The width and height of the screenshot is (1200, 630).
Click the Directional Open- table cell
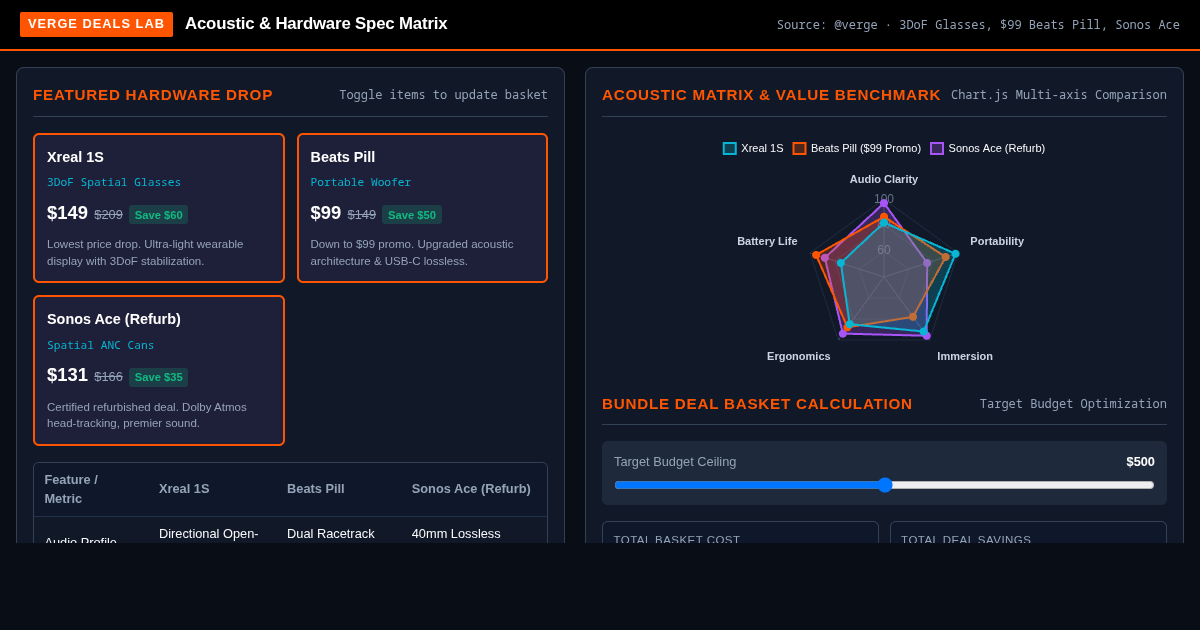208,534
